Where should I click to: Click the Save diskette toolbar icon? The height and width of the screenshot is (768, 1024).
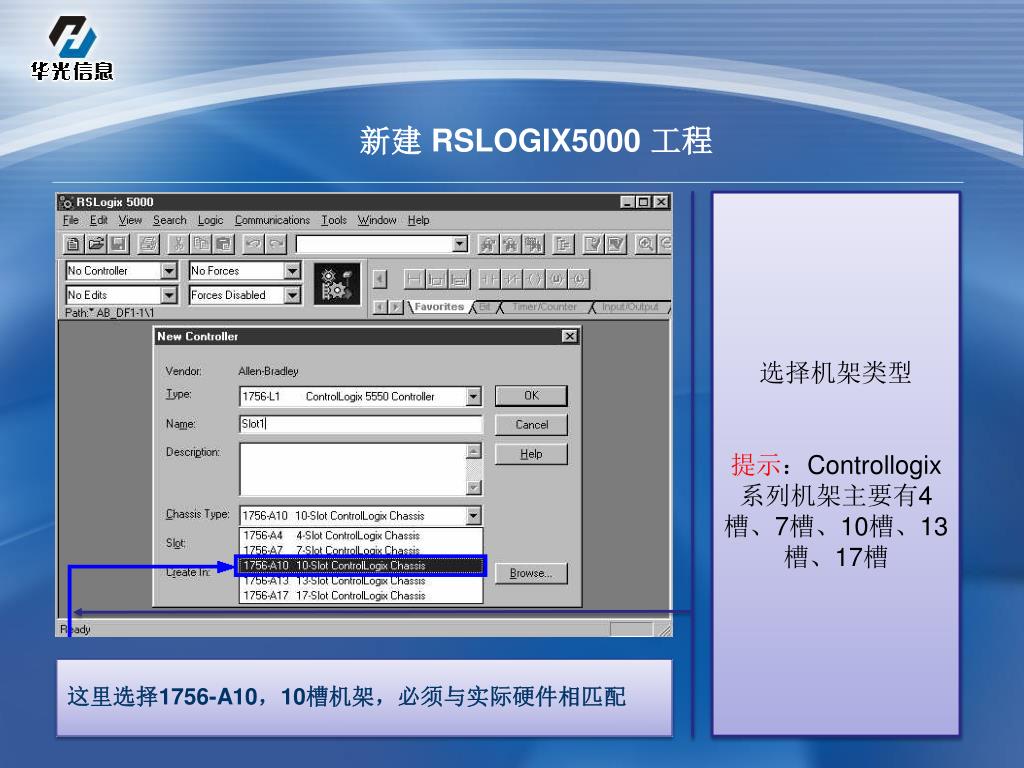coord(118,244)
